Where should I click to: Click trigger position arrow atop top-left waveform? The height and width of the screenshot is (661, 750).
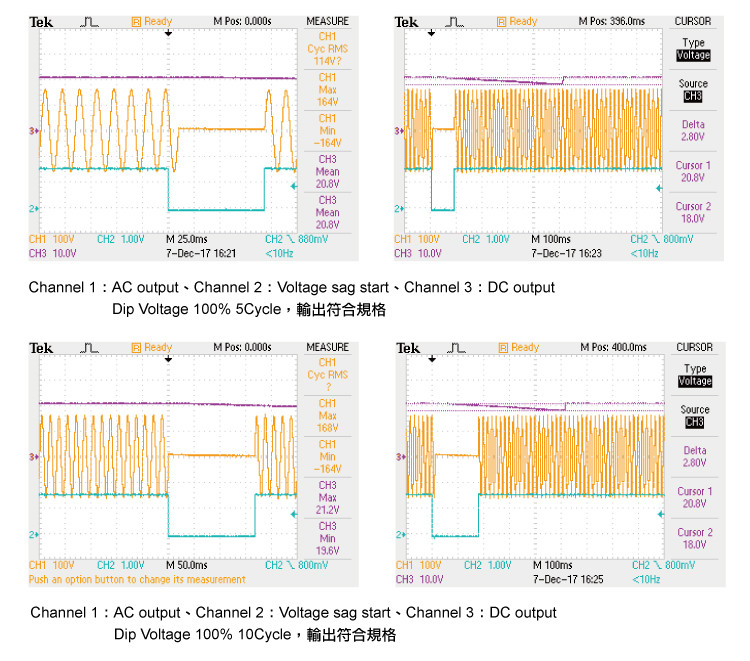(x=168, y=33)
